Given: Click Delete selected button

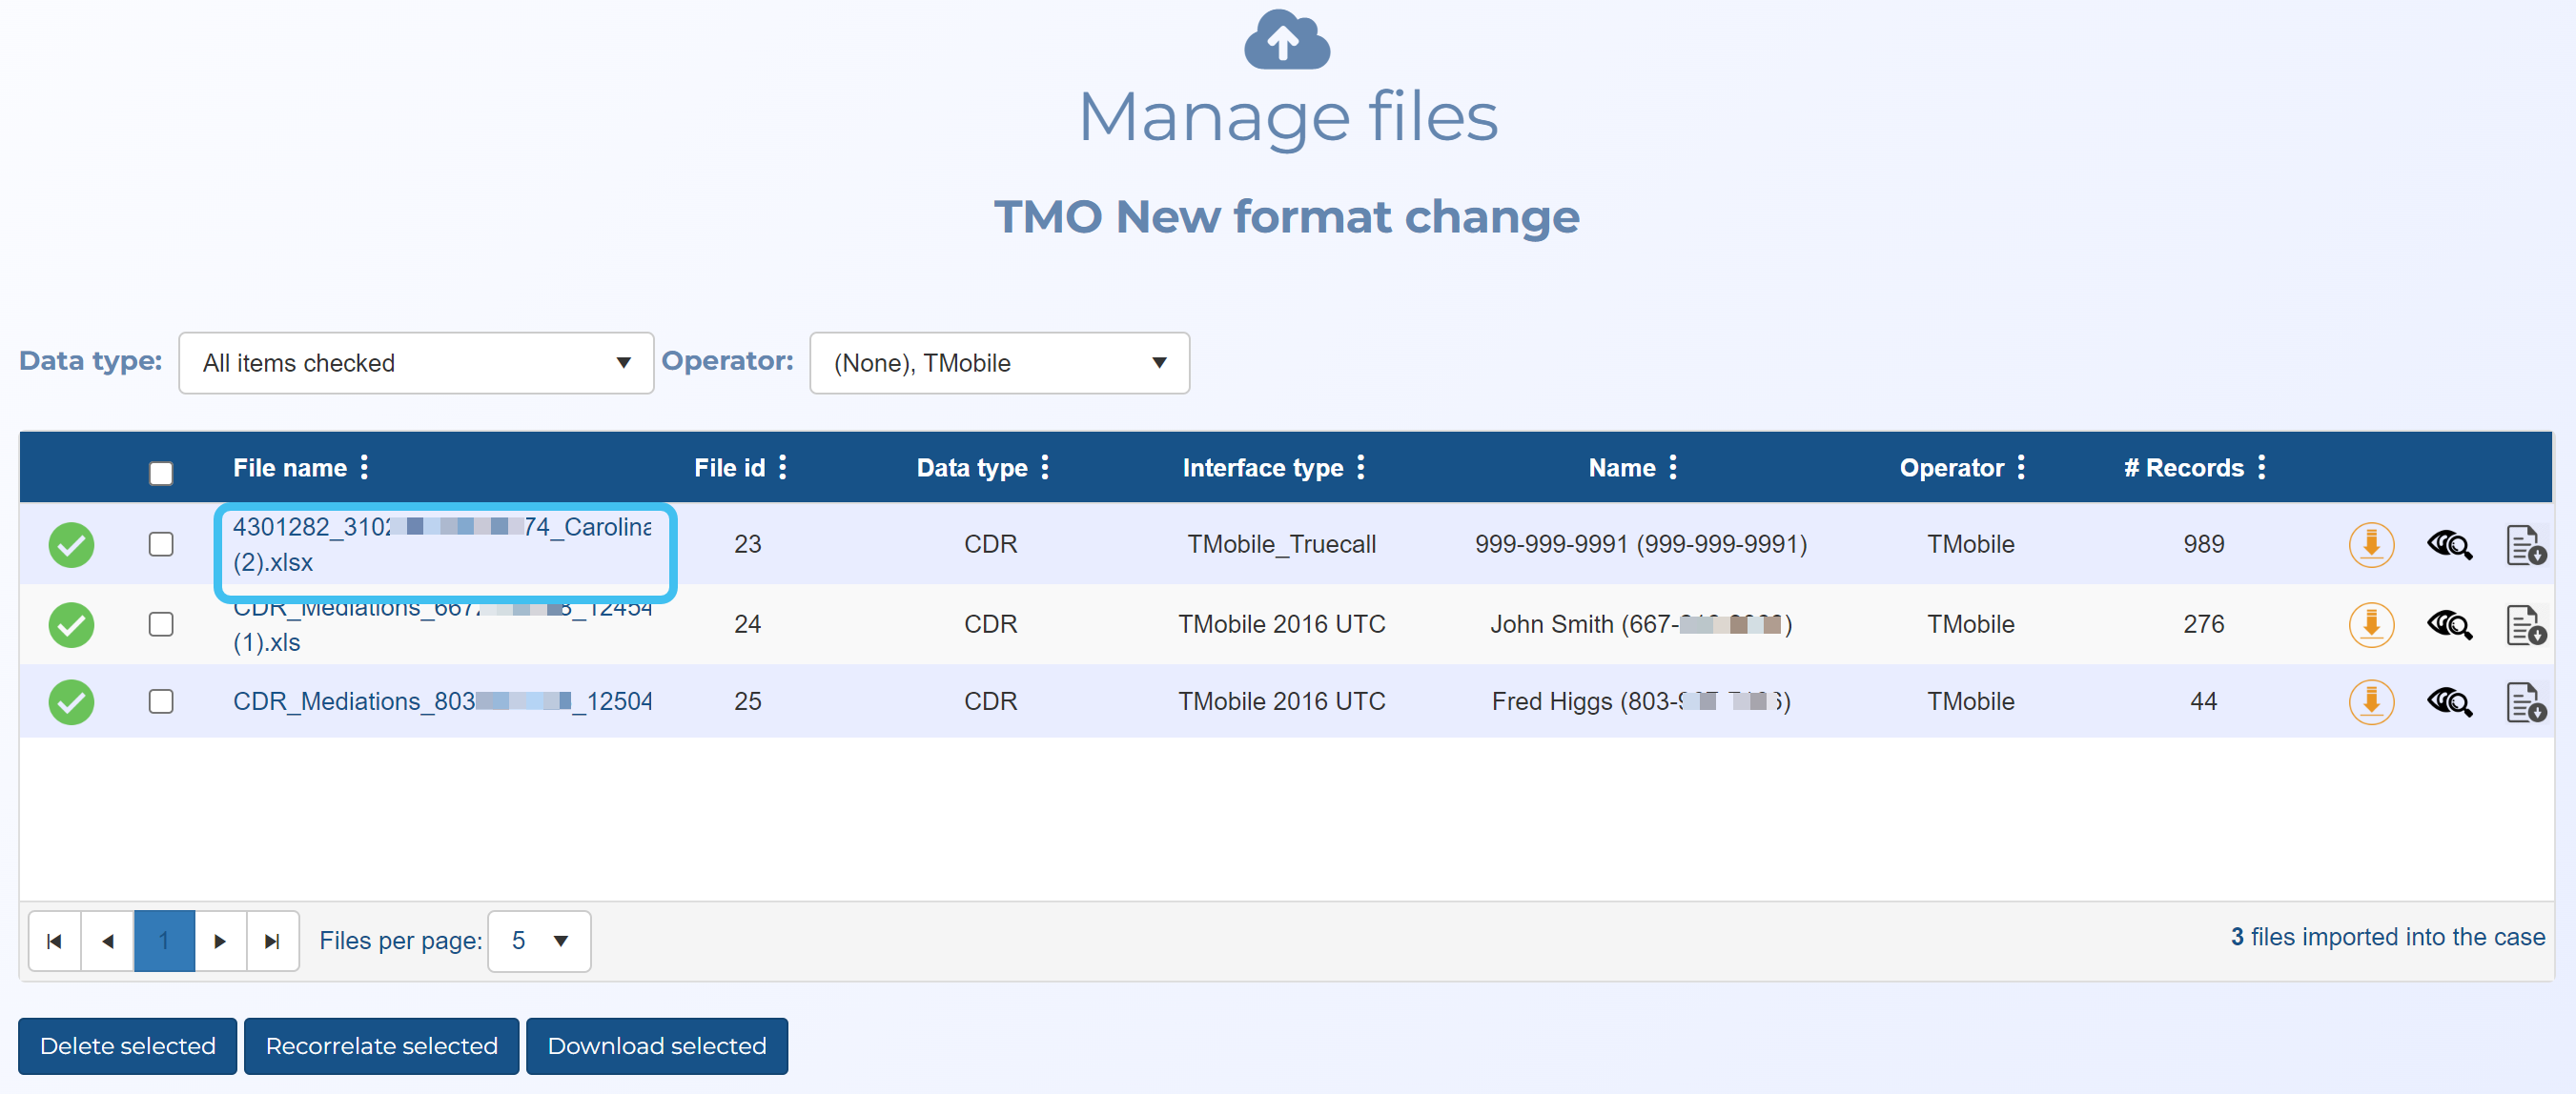Looking at the screenshot, I should click(x=127, y=1046).
